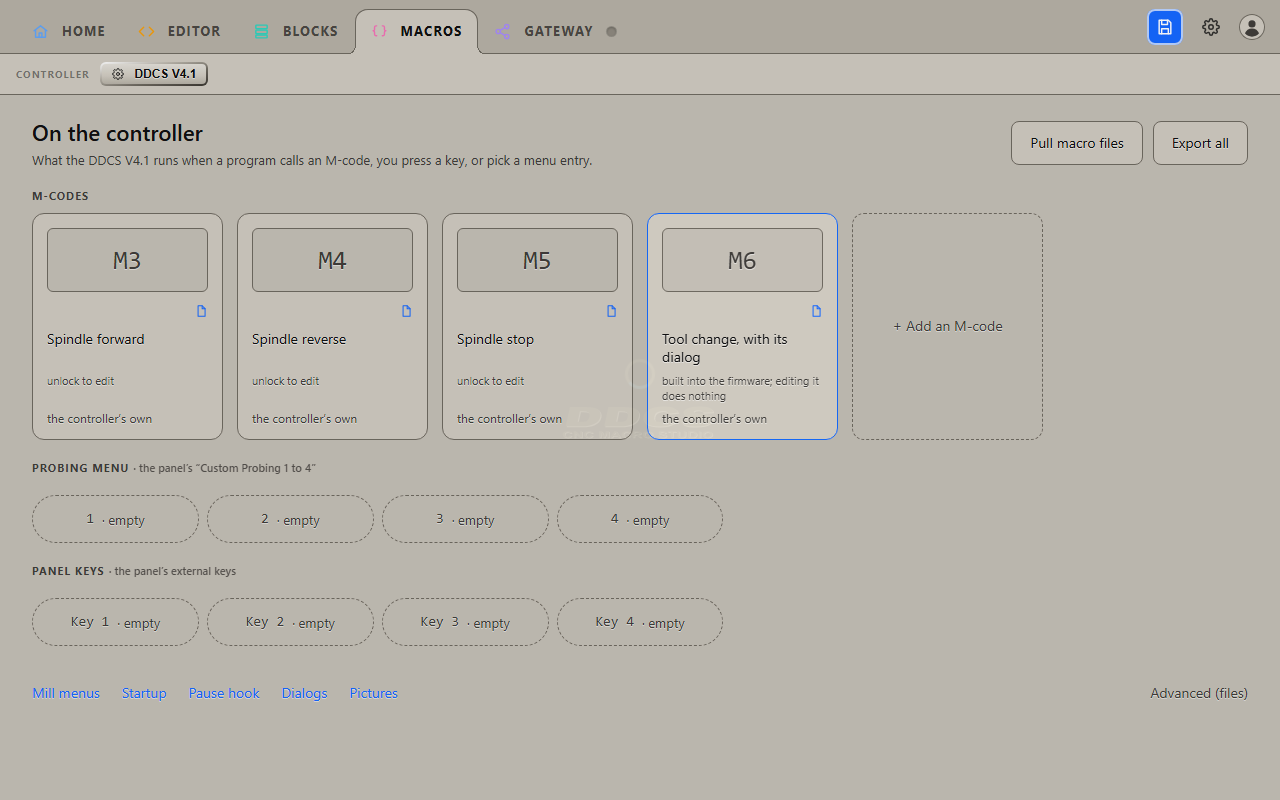The height and width of the screenshot is (800, 1280).
Task: Click probing menu slot 4 empty
Action: [x=640, y=519]
